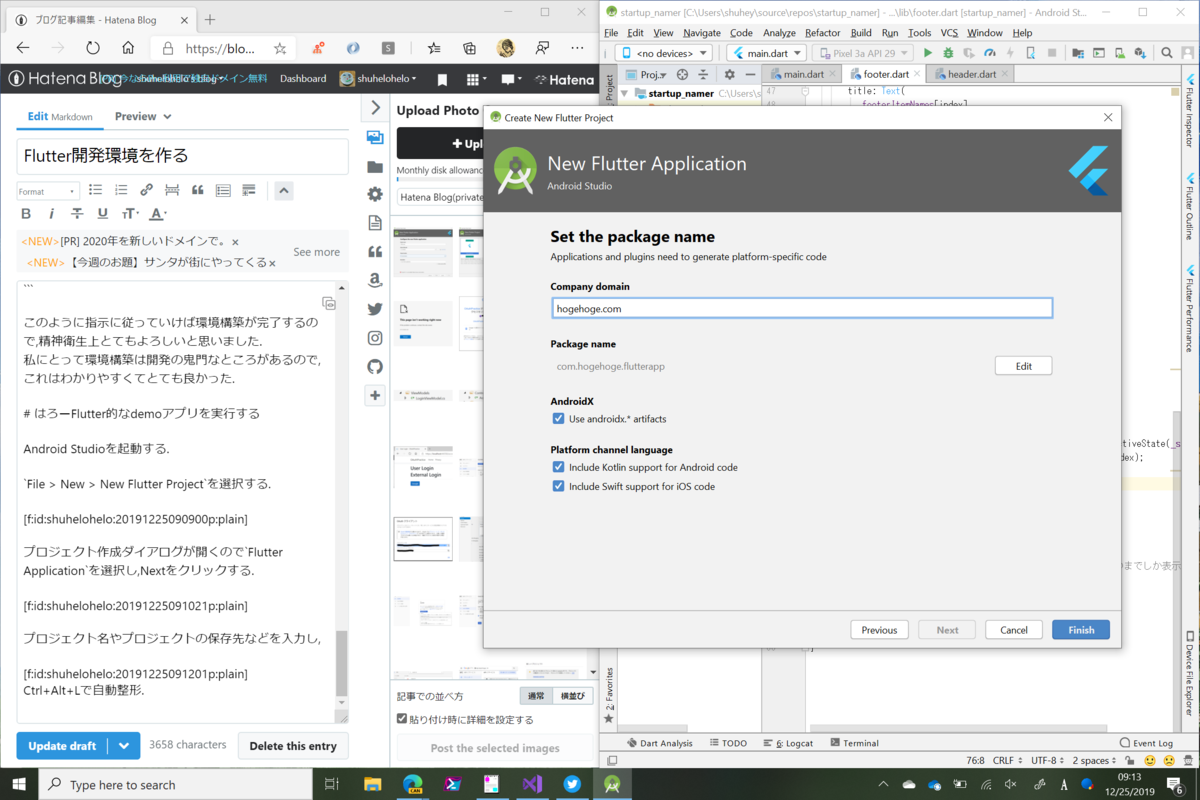Toggle Include Kotlin support for Android code
The width and height of the screenshot is (1200, 800).
559,467
